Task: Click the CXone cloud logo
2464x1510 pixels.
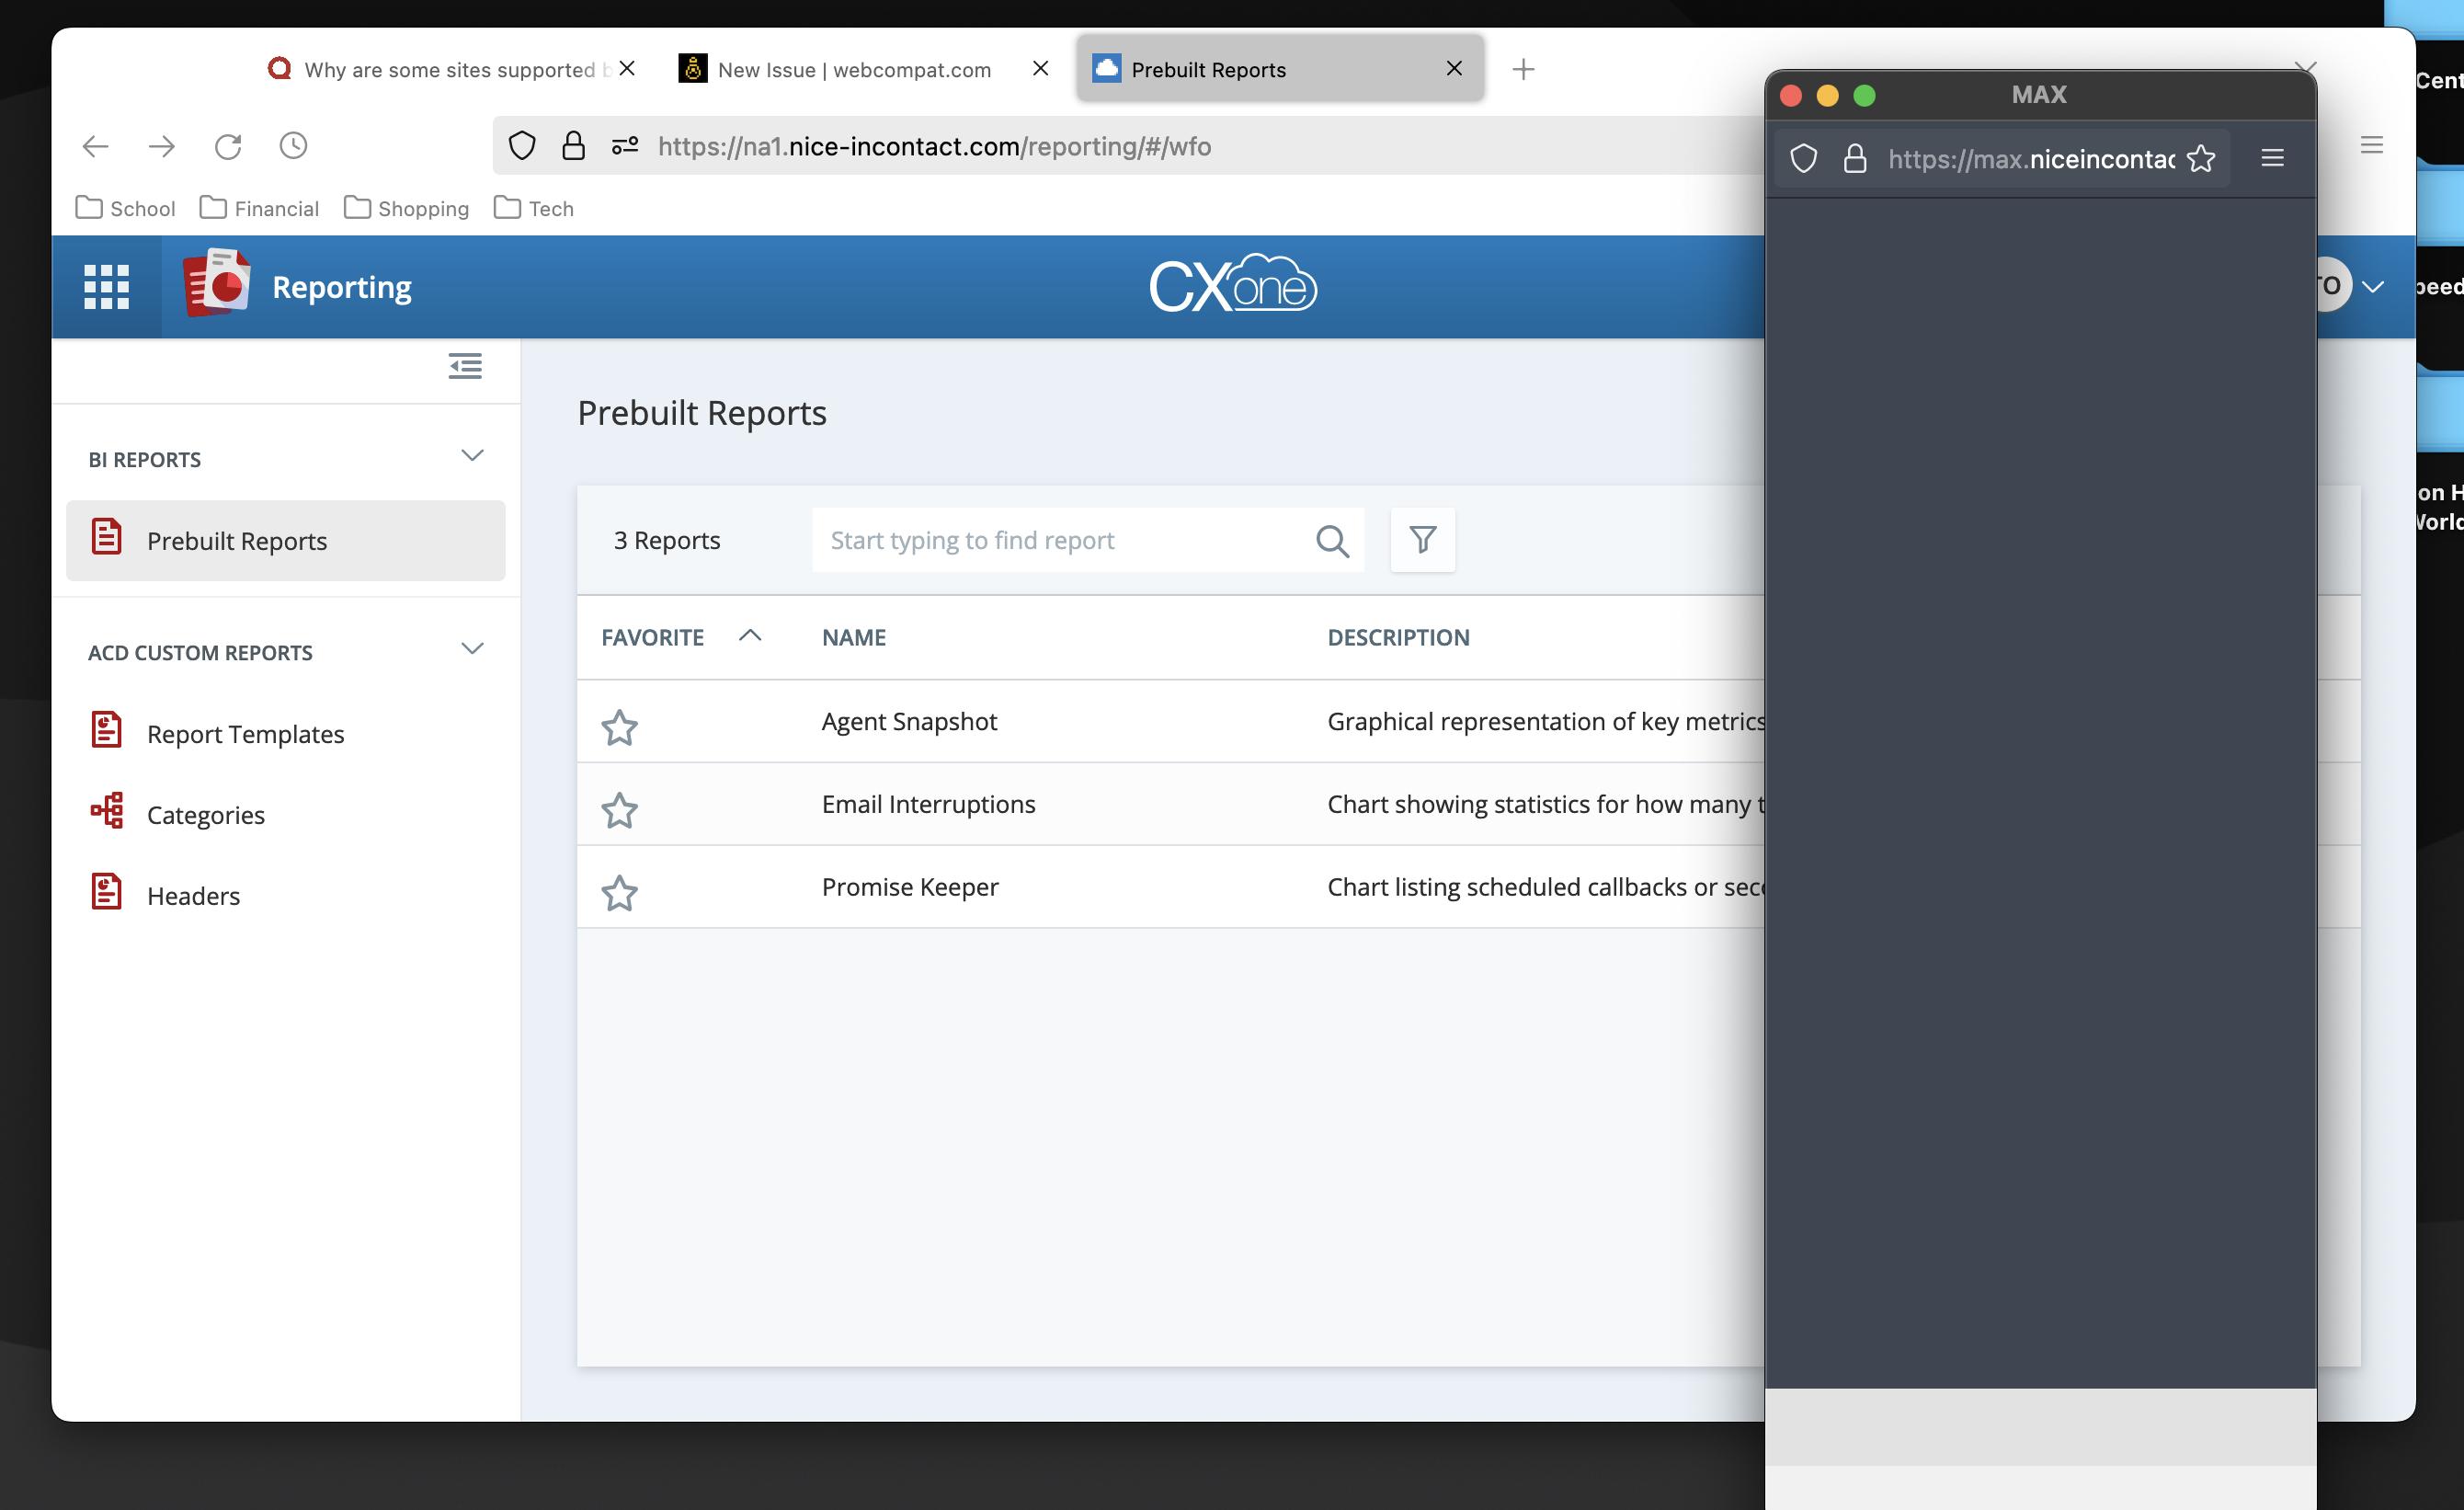Action: click(x=1232, y=284)
